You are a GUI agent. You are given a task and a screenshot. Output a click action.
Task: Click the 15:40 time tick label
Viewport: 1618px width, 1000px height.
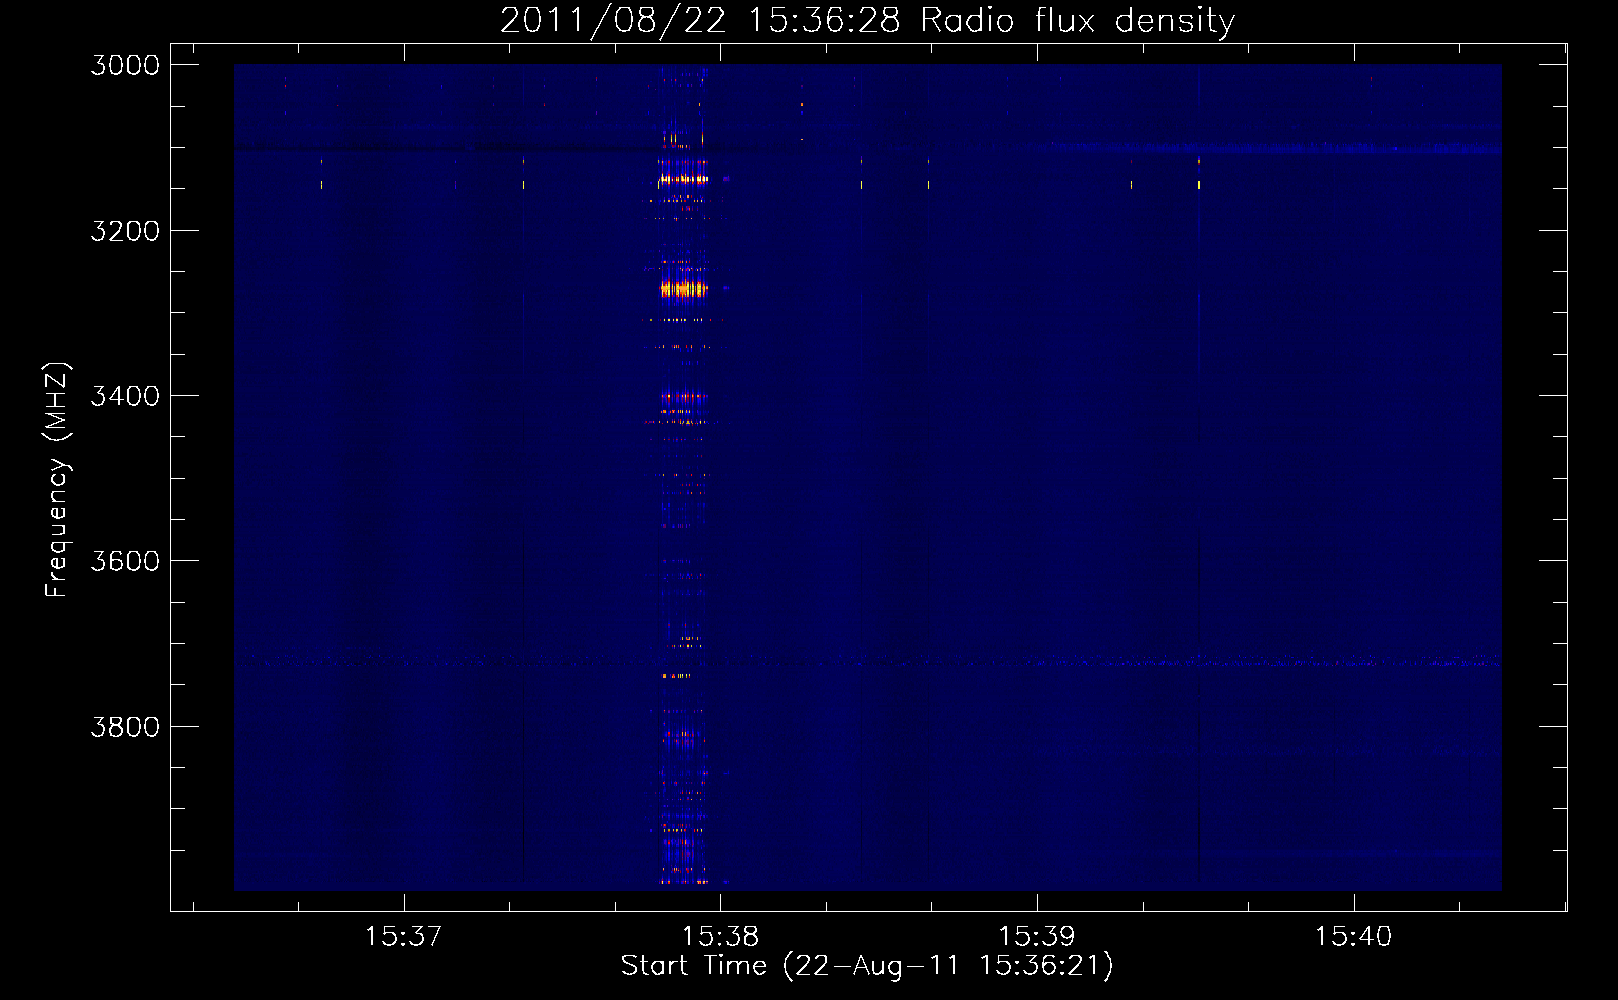(1353, 936)
